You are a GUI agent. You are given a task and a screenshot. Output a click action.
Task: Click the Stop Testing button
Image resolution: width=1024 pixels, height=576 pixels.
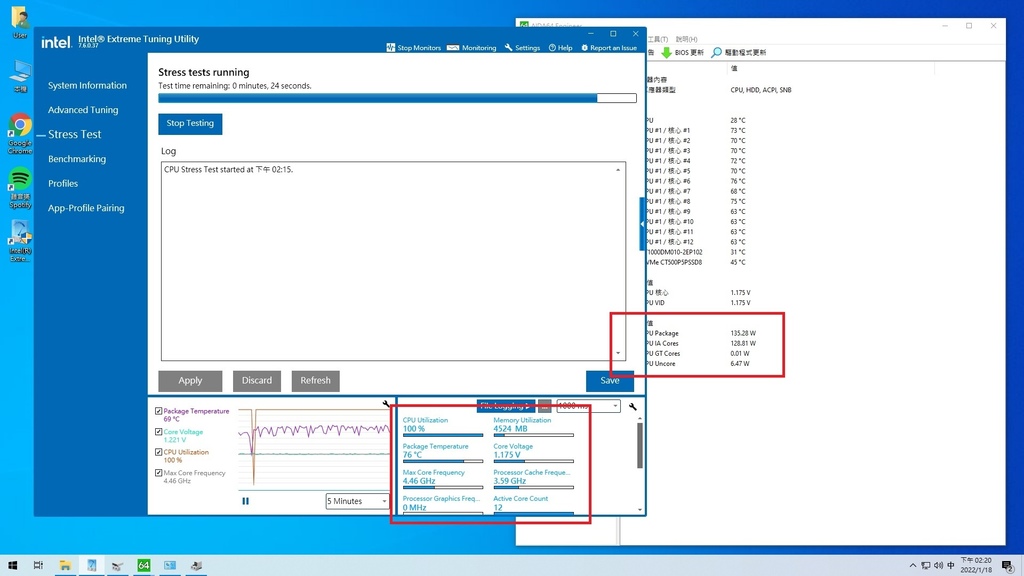(x=190, y=123)
